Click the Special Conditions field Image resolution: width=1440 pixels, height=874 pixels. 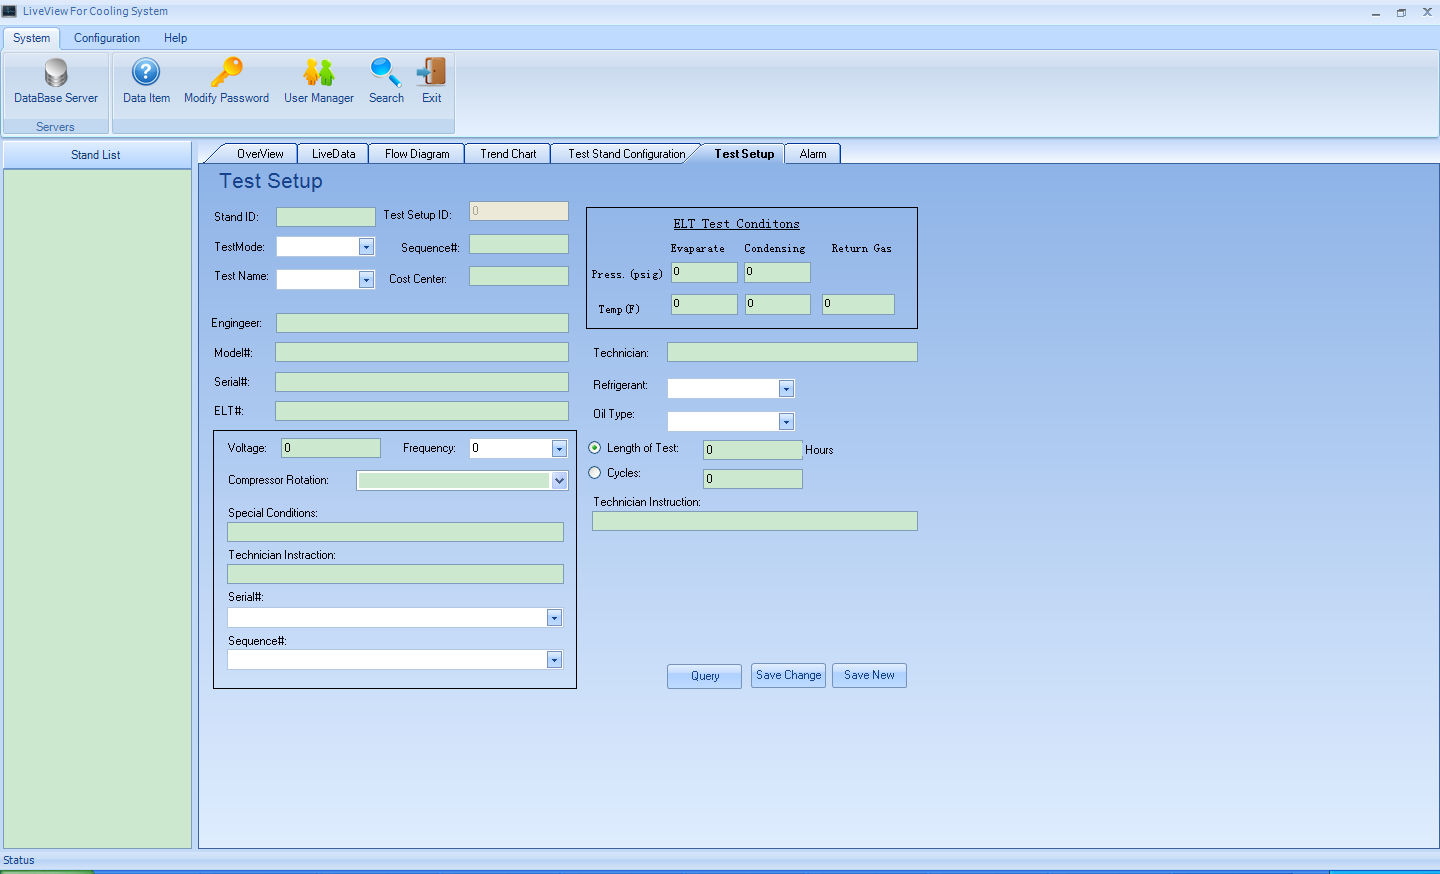(x=396, y=532)
